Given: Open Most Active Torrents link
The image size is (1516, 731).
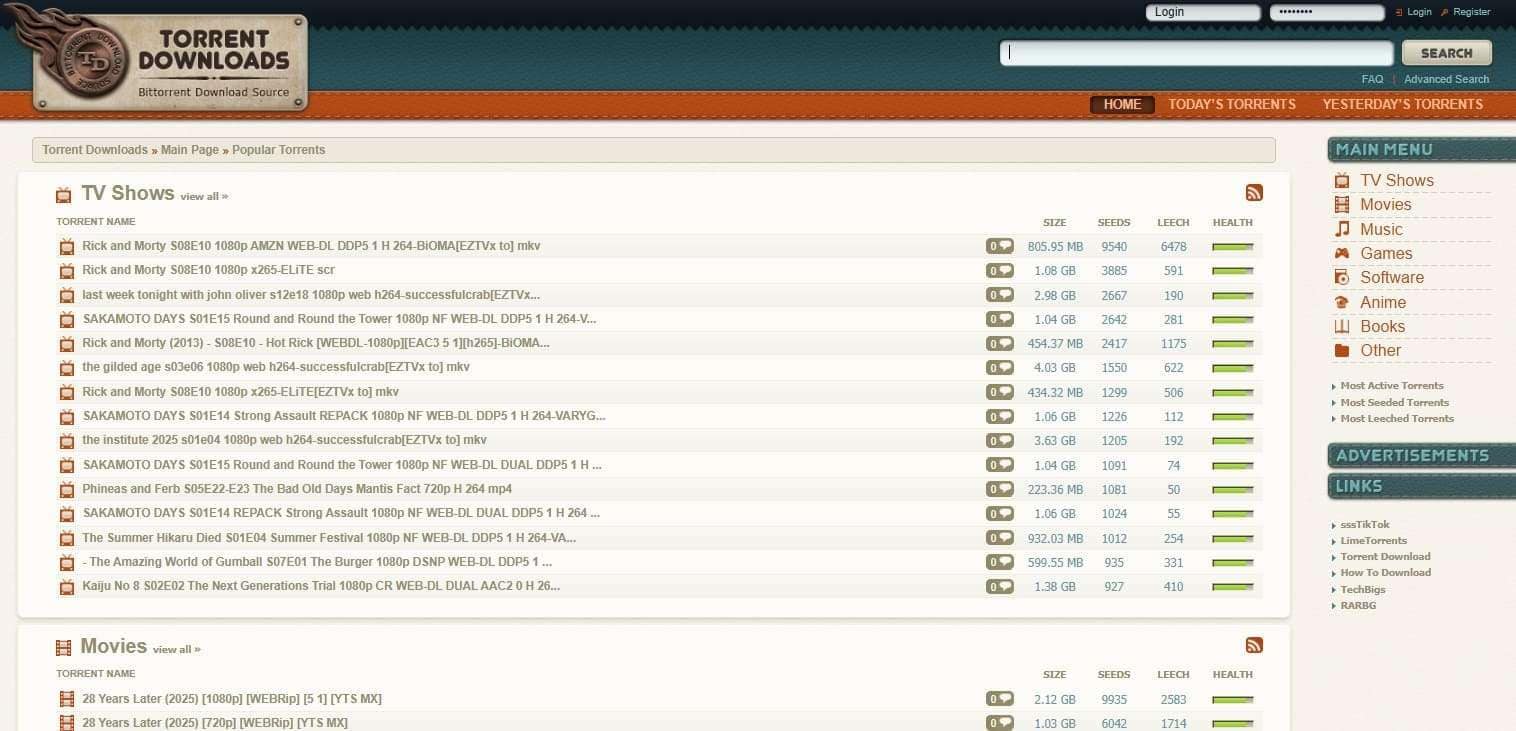Looking at the screenshot, I should [1392, 385].
